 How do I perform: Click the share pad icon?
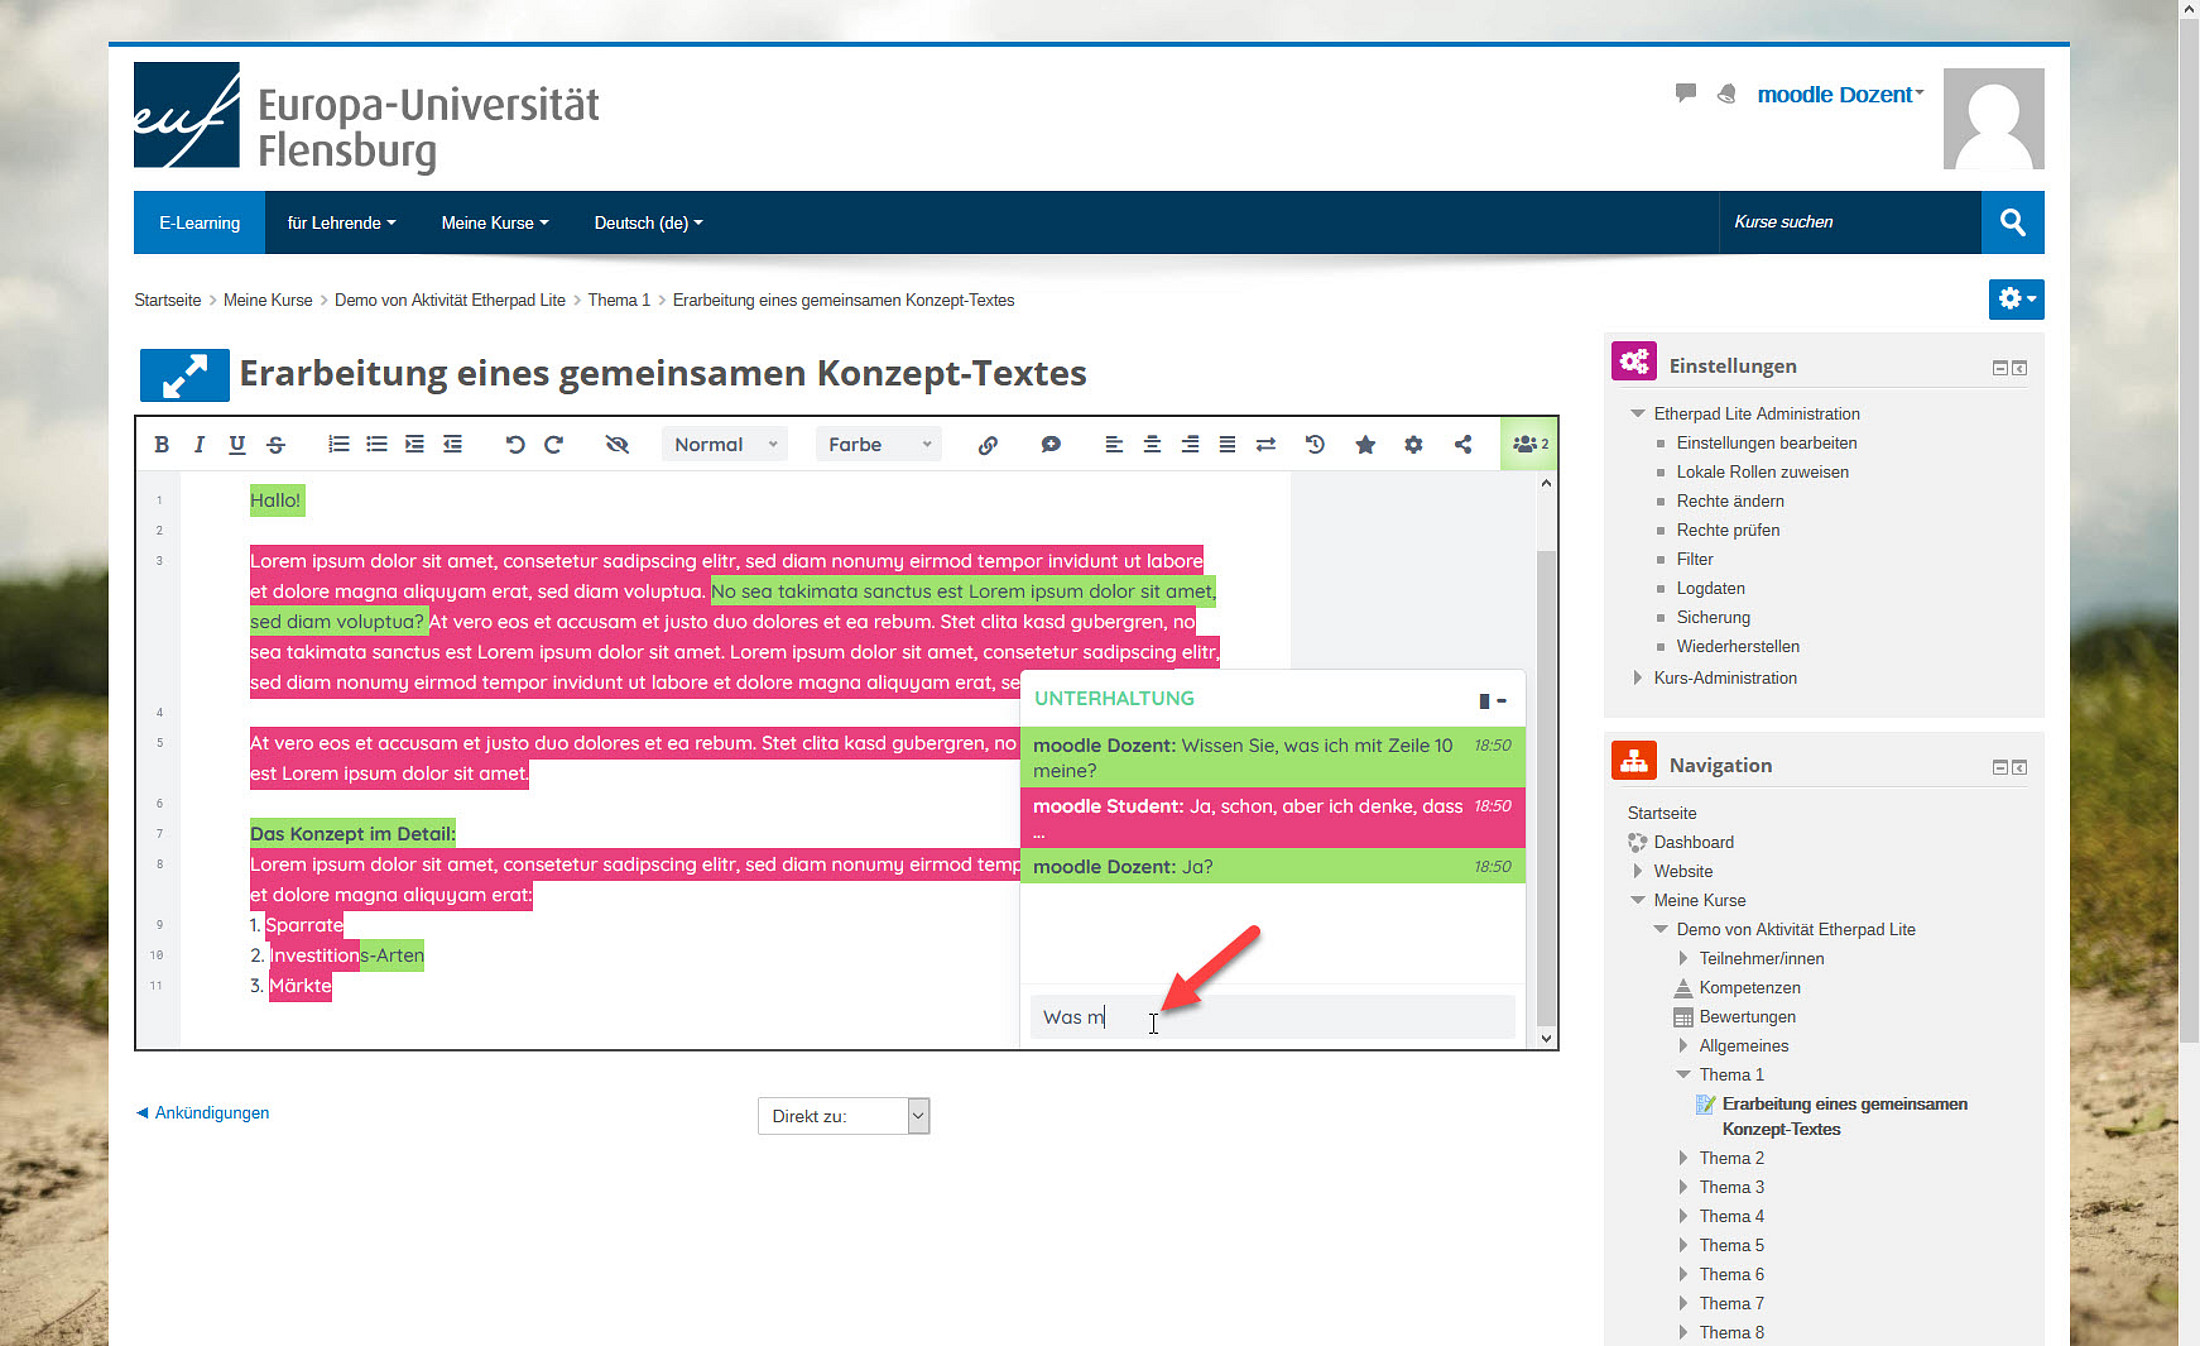(1463, 444)
